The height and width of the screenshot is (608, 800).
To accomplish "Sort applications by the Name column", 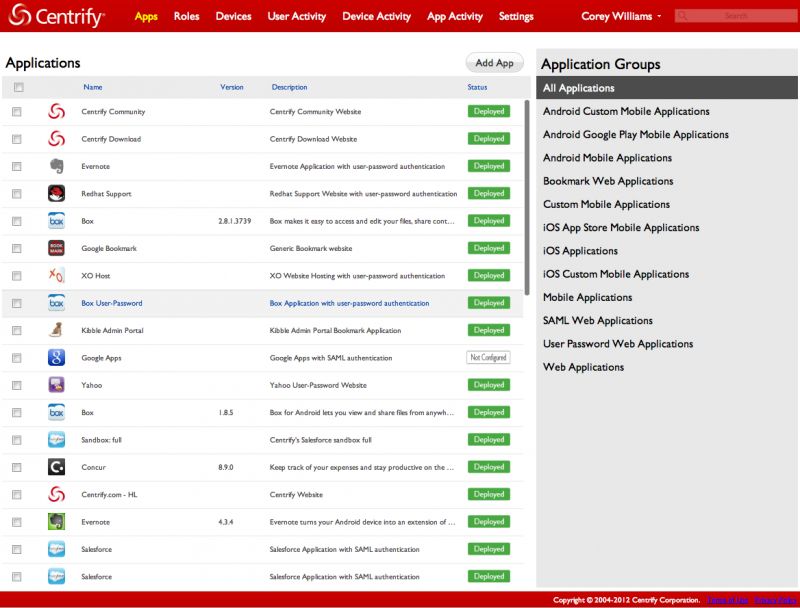I will [93, 87].
